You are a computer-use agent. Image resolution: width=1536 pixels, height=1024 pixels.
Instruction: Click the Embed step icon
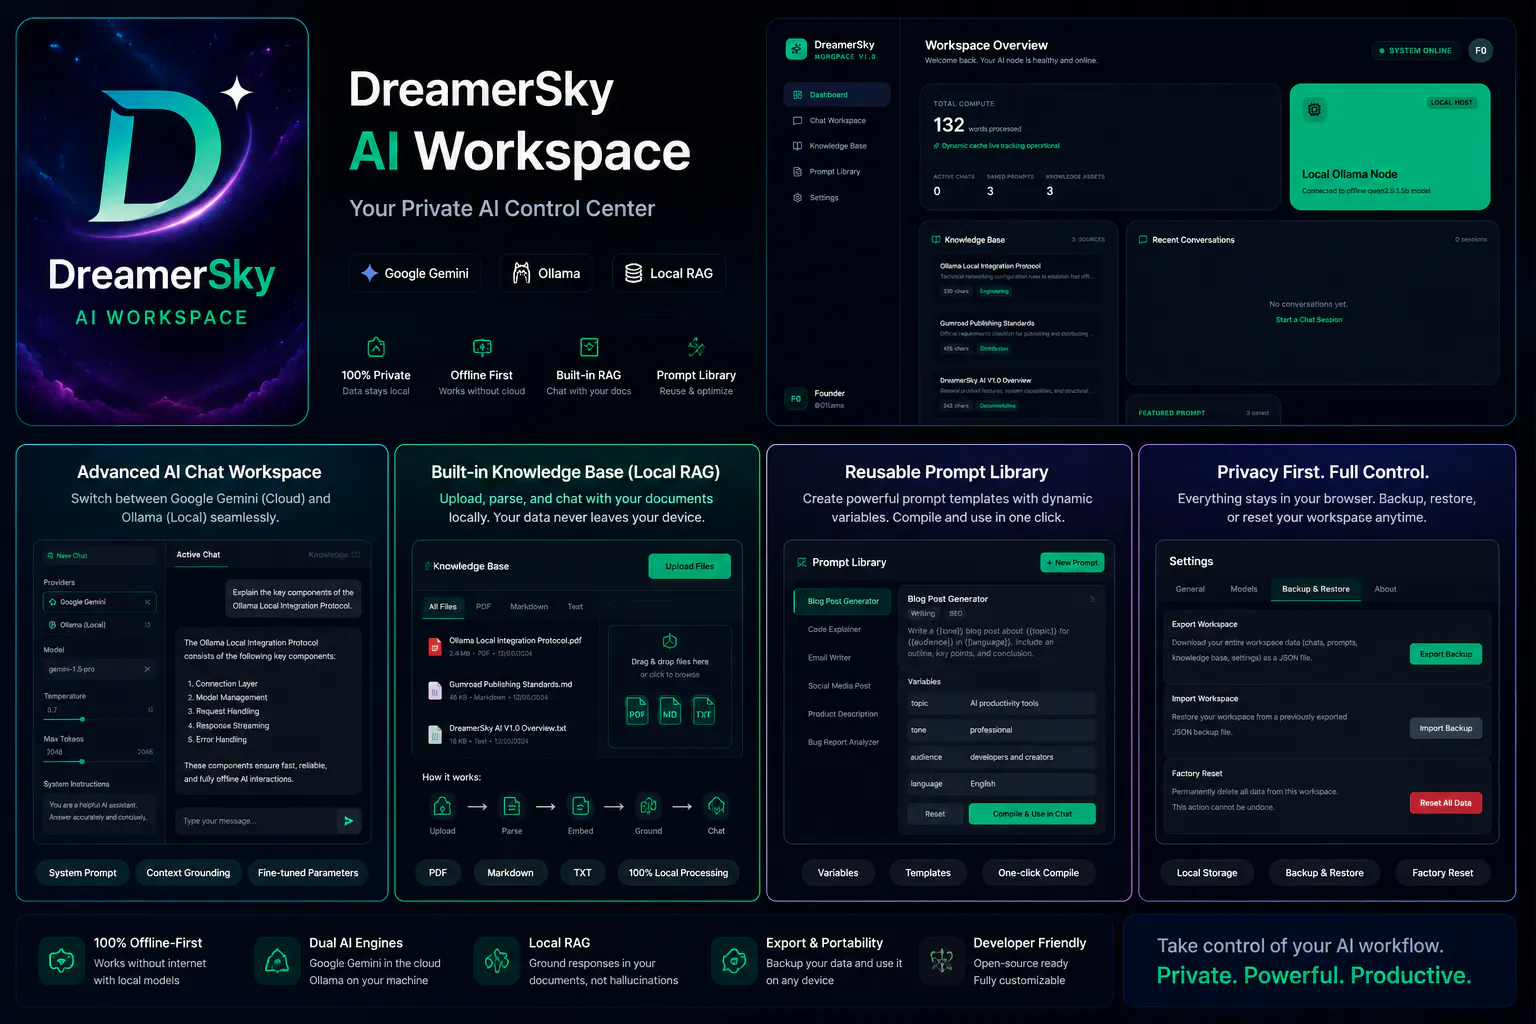coord(580,806)
